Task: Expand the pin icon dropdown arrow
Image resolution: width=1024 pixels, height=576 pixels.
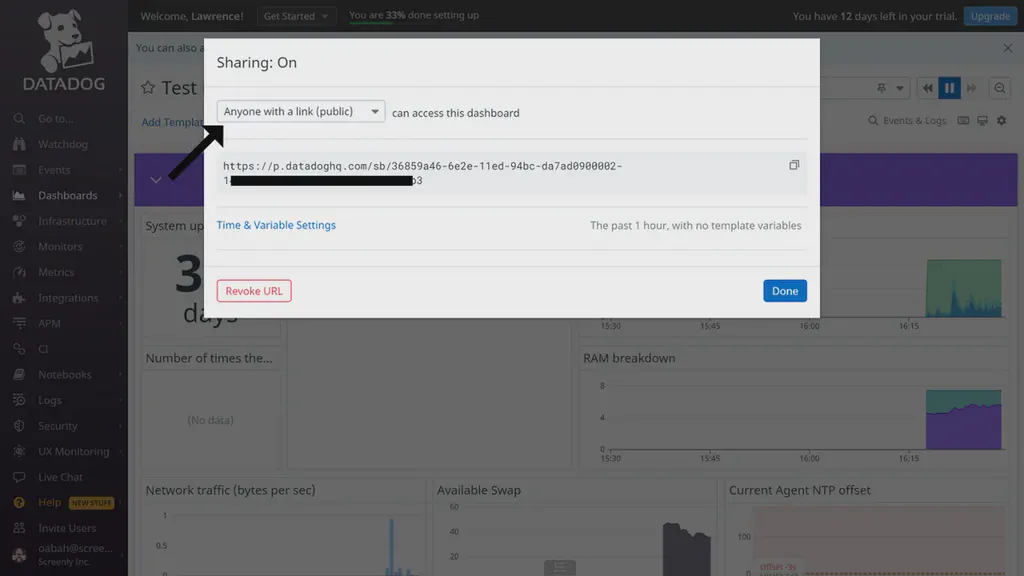Action: (898, 88)
